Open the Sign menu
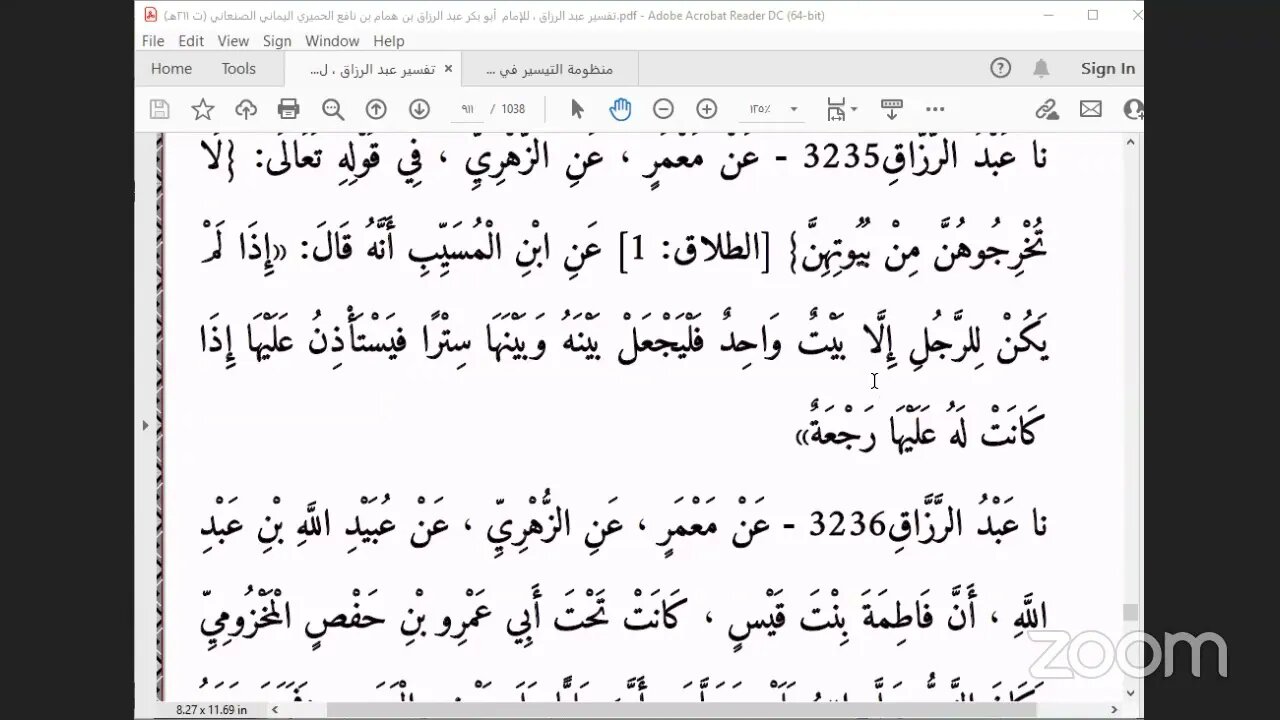1280x720 pixels. point(277,41)
